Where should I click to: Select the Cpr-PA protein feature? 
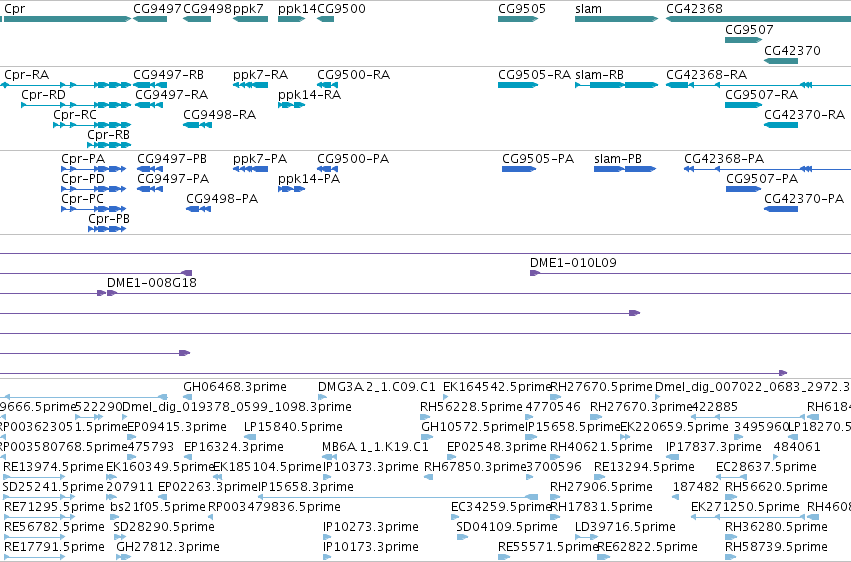point(93,169)
